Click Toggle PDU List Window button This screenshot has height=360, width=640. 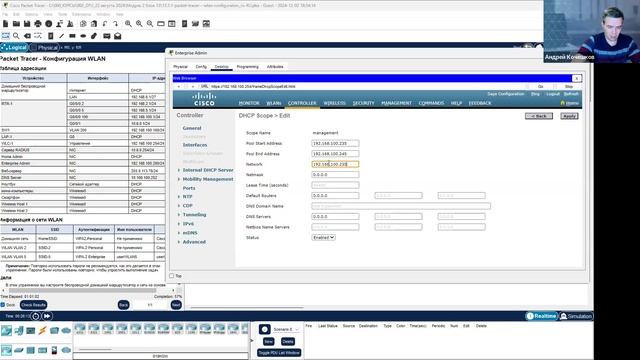point(279,352)
